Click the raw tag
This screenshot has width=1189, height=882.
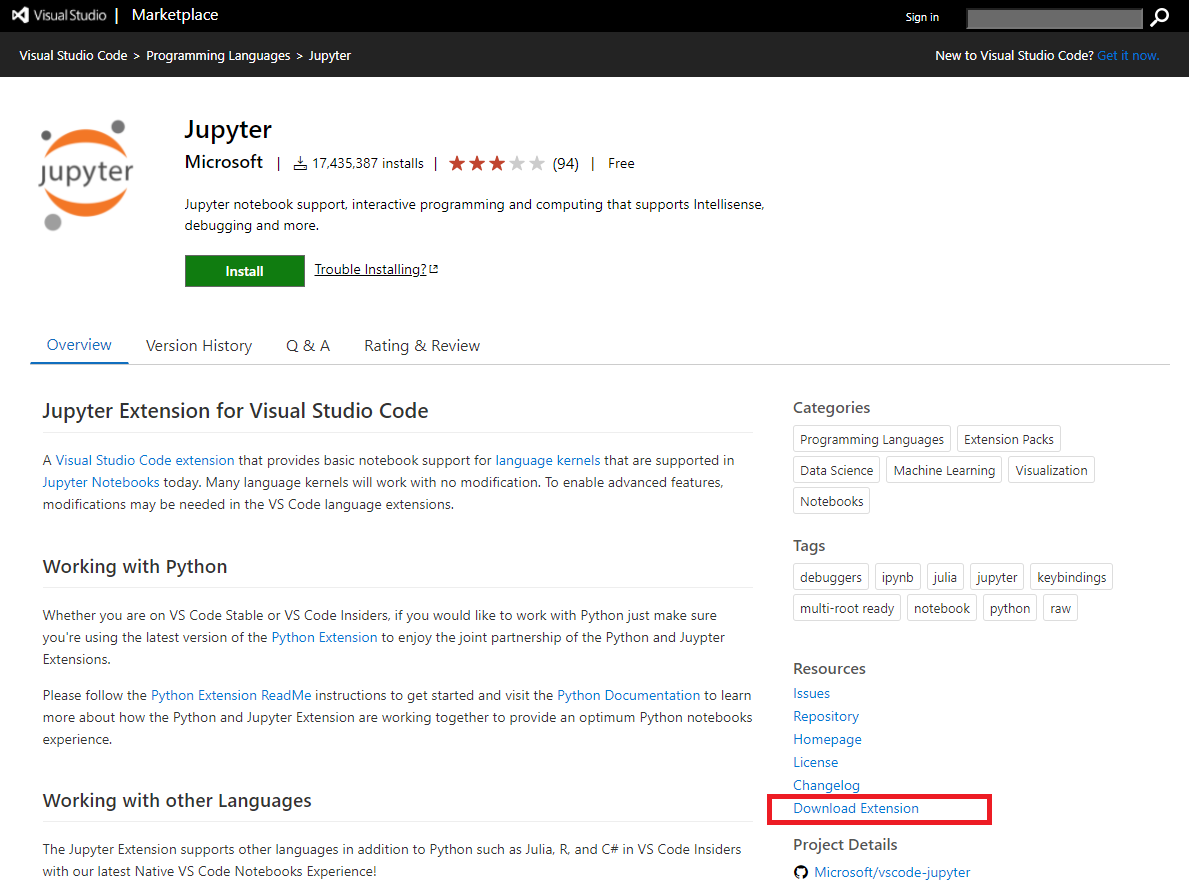point(1060,608)
